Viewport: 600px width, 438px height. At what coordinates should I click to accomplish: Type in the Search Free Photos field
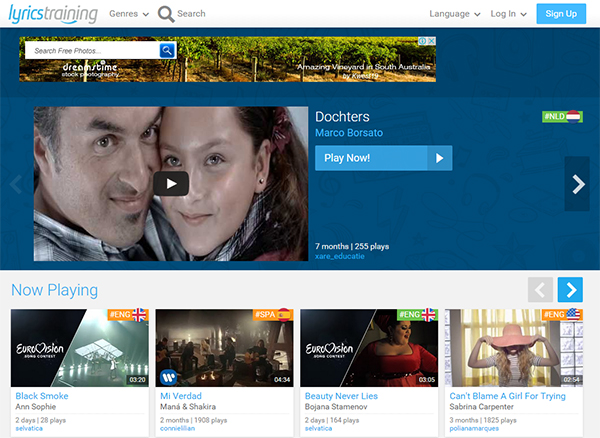(x=90, y=50)
